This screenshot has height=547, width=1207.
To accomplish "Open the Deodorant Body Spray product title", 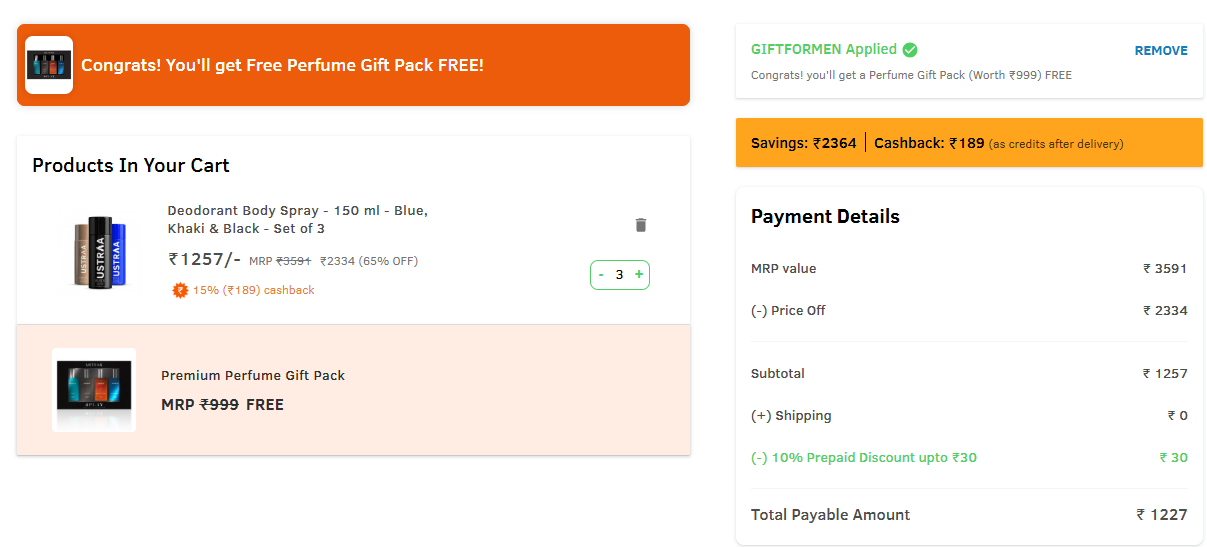I will pos(298,219).
